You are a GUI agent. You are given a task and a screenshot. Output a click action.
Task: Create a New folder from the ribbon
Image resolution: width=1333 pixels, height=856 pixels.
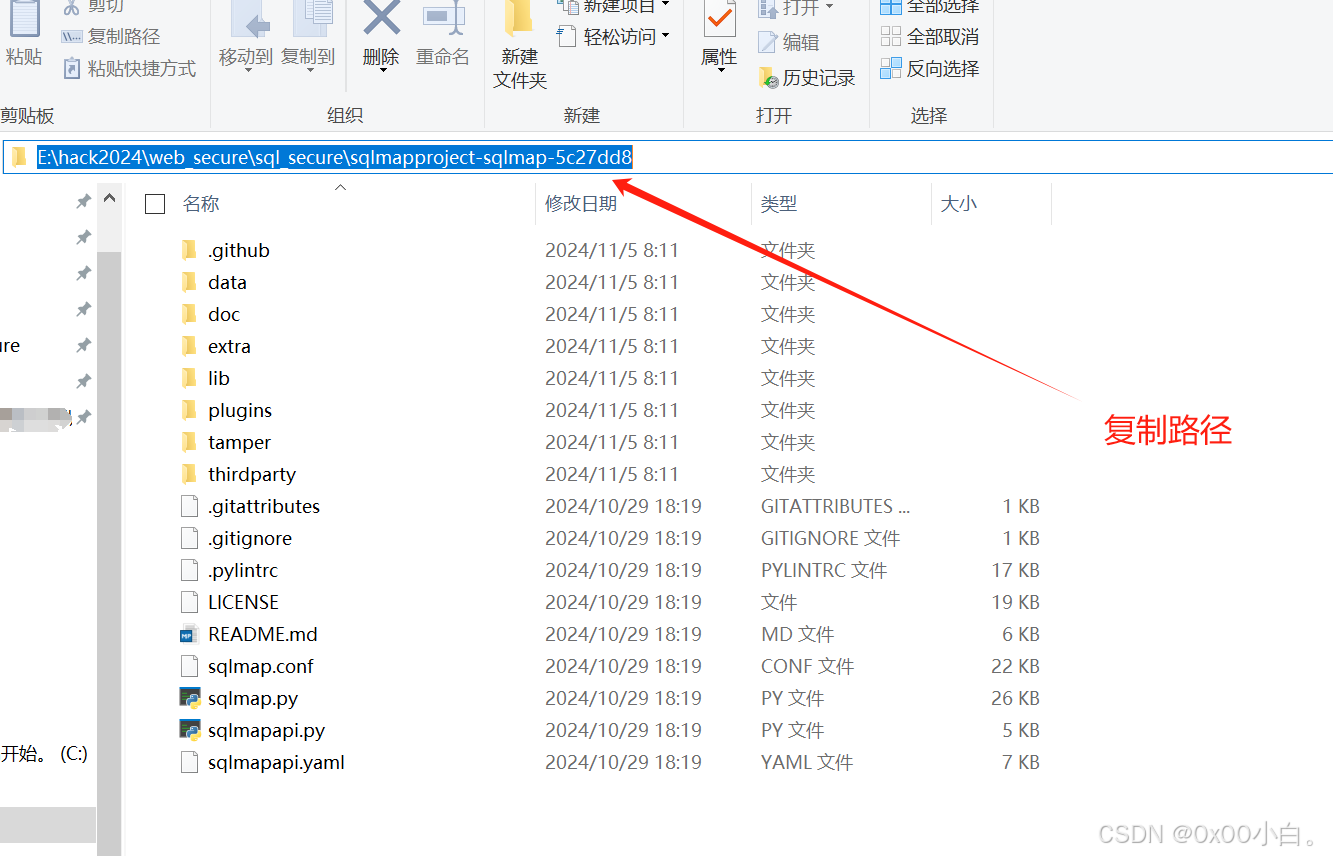pos(520,46)
